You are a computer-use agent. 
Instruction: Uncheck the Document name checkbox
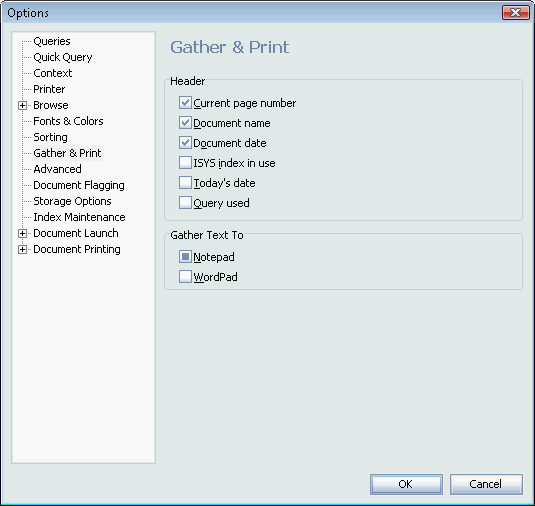185,122
